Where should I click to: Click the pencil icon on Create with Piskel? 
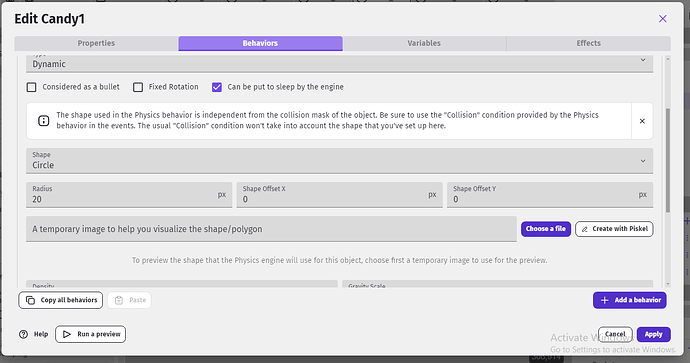click(585, 229)
